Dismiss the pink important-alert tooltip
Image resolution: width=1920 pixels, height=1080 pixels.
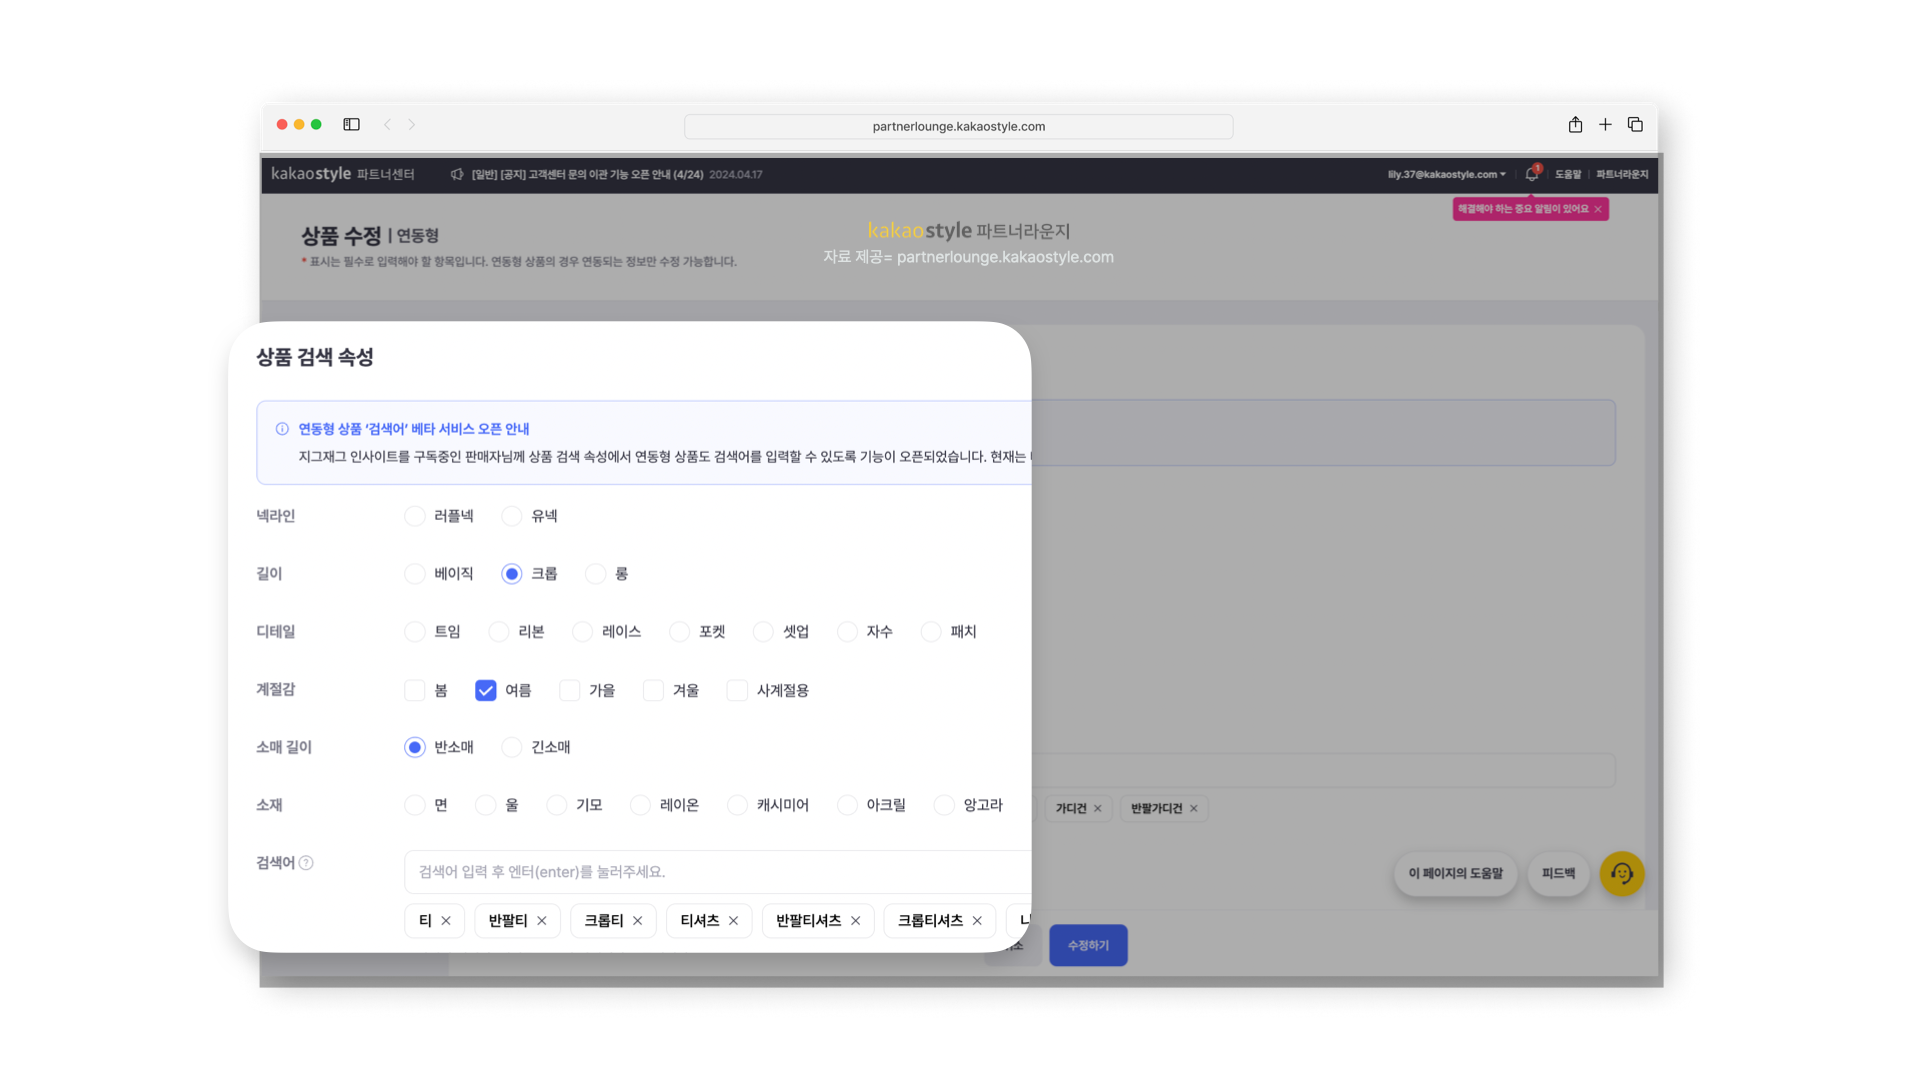tap(1598, 209)
